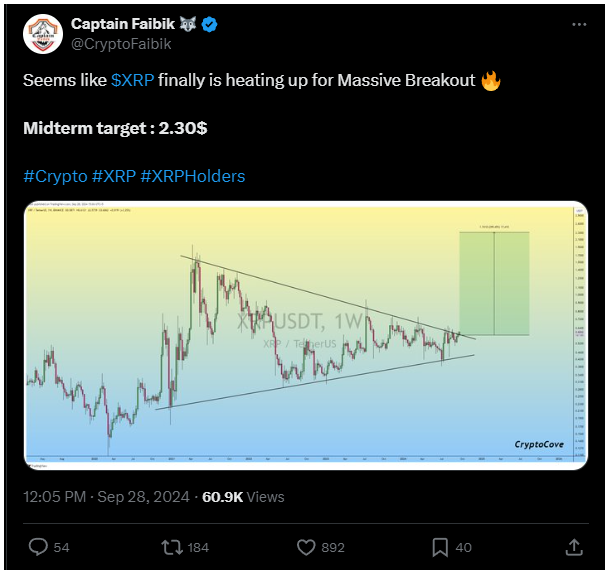Click the 184 retweet count
The height and width of the screenshot is (574, 609).
(x=198, y=548)
